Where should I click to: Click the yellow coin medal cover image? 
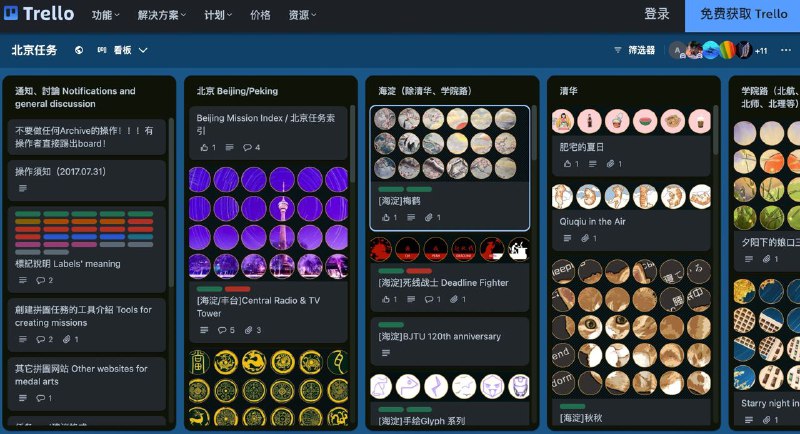[x=268, y=388]
